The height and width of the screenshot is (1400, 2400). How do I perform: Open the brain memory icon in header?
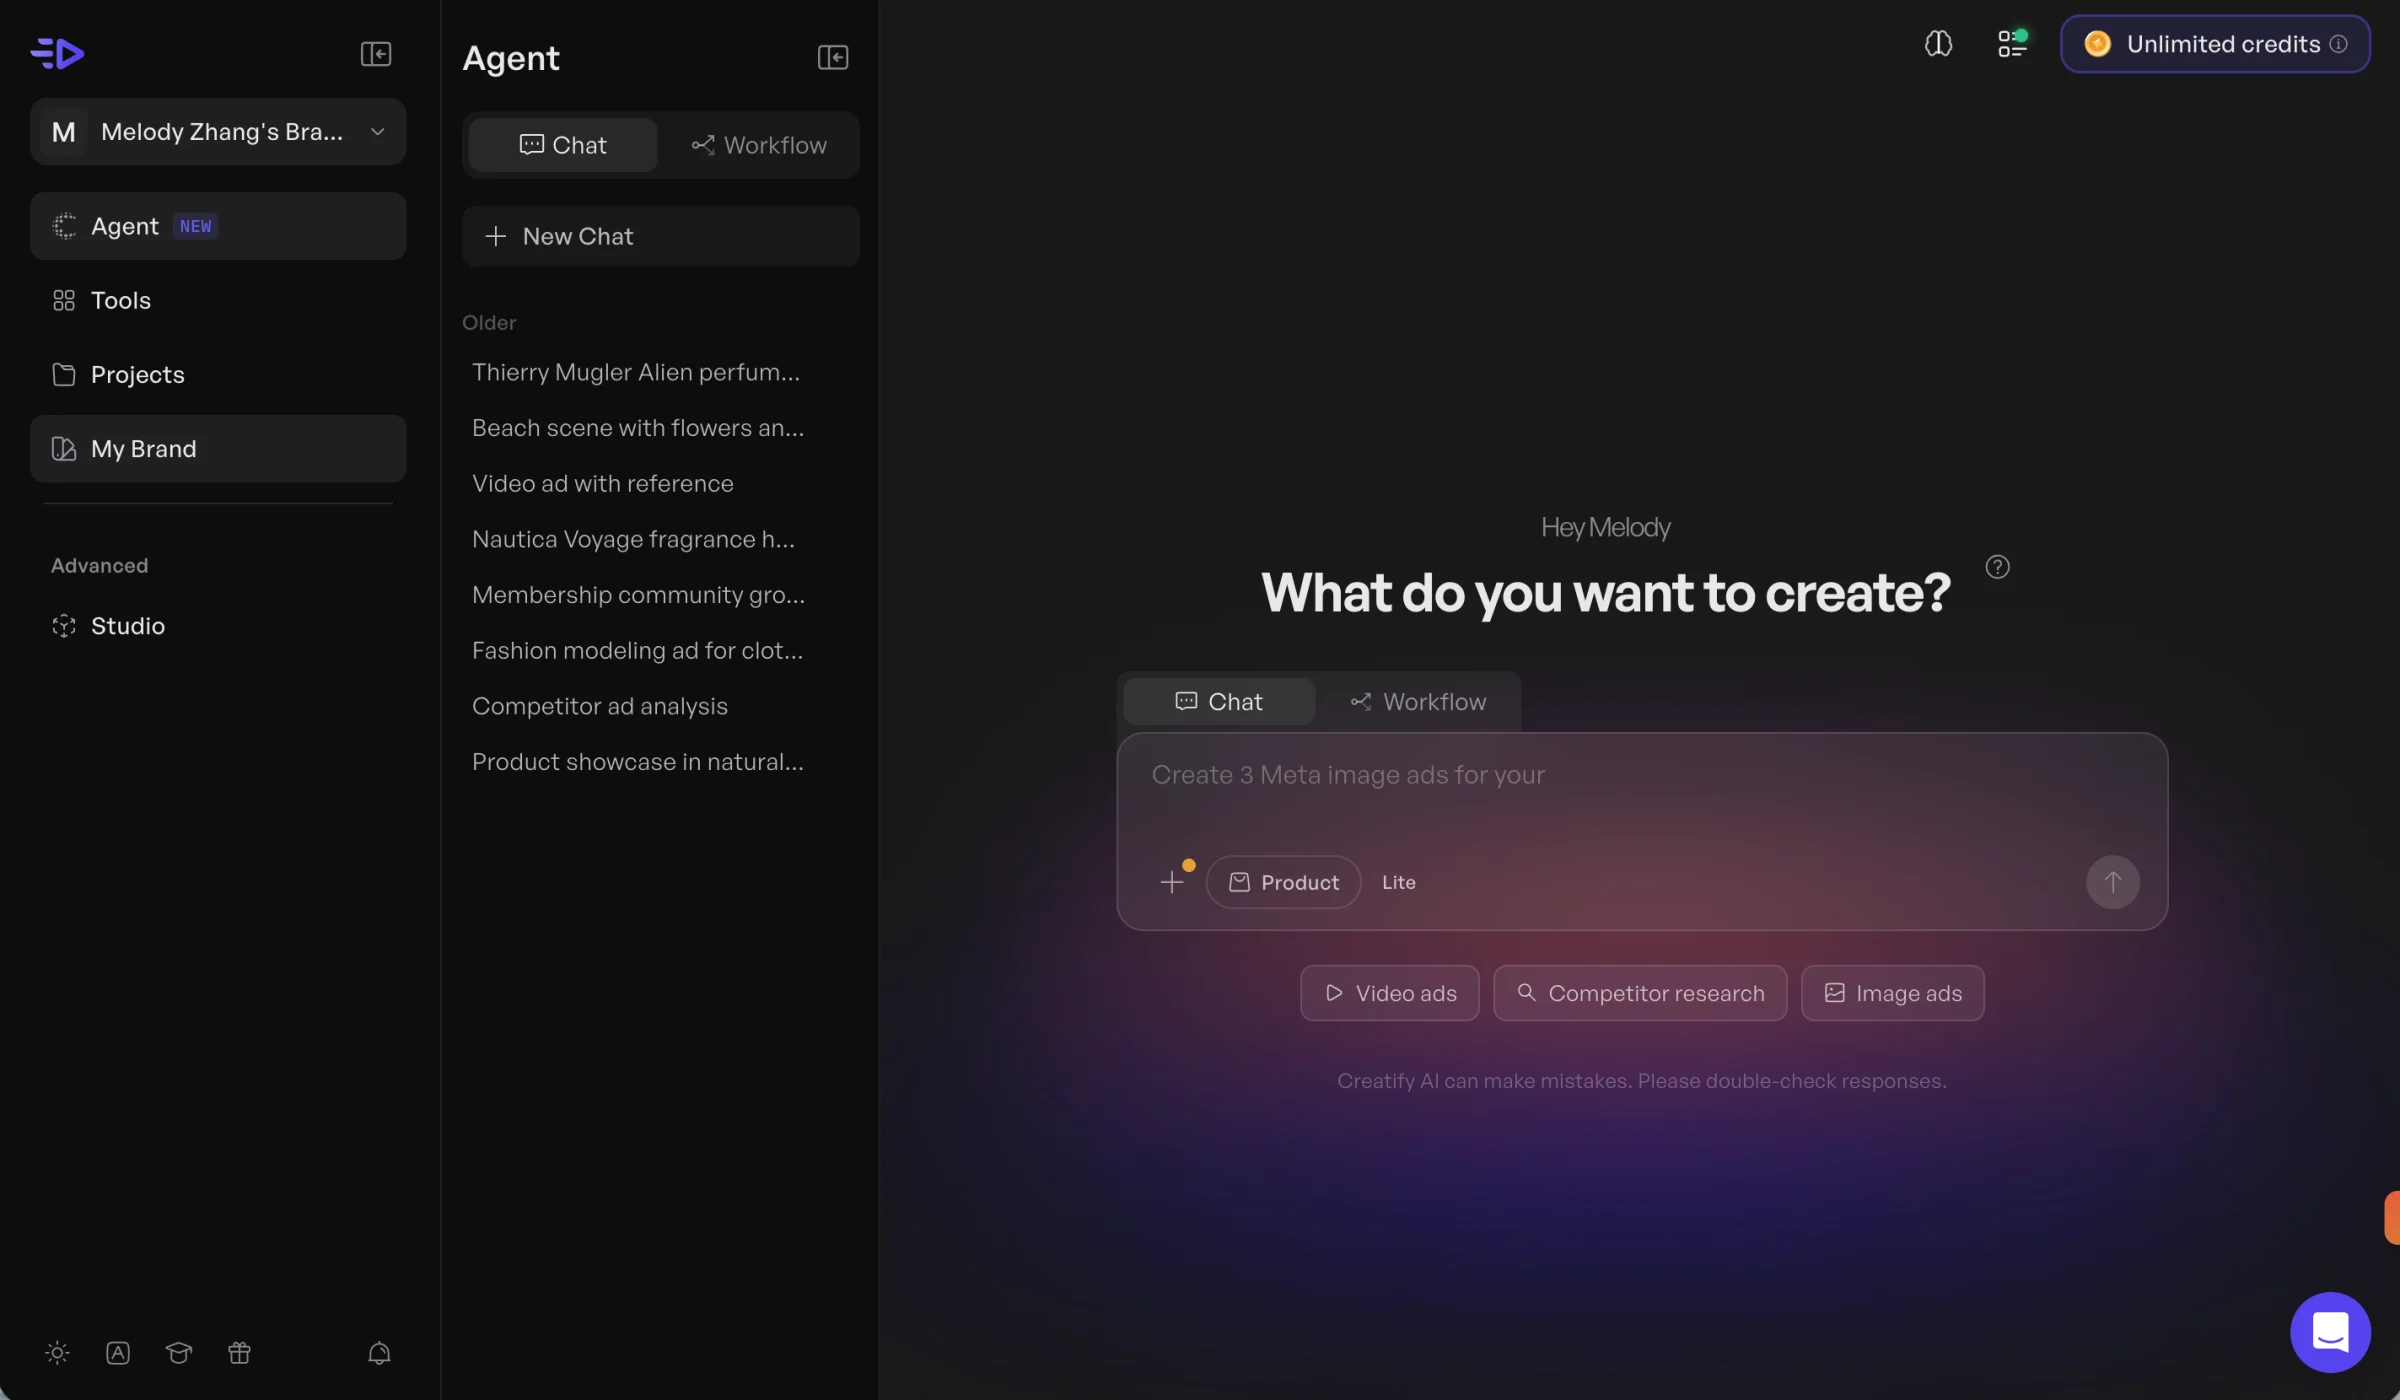[x=1938, y=44]
